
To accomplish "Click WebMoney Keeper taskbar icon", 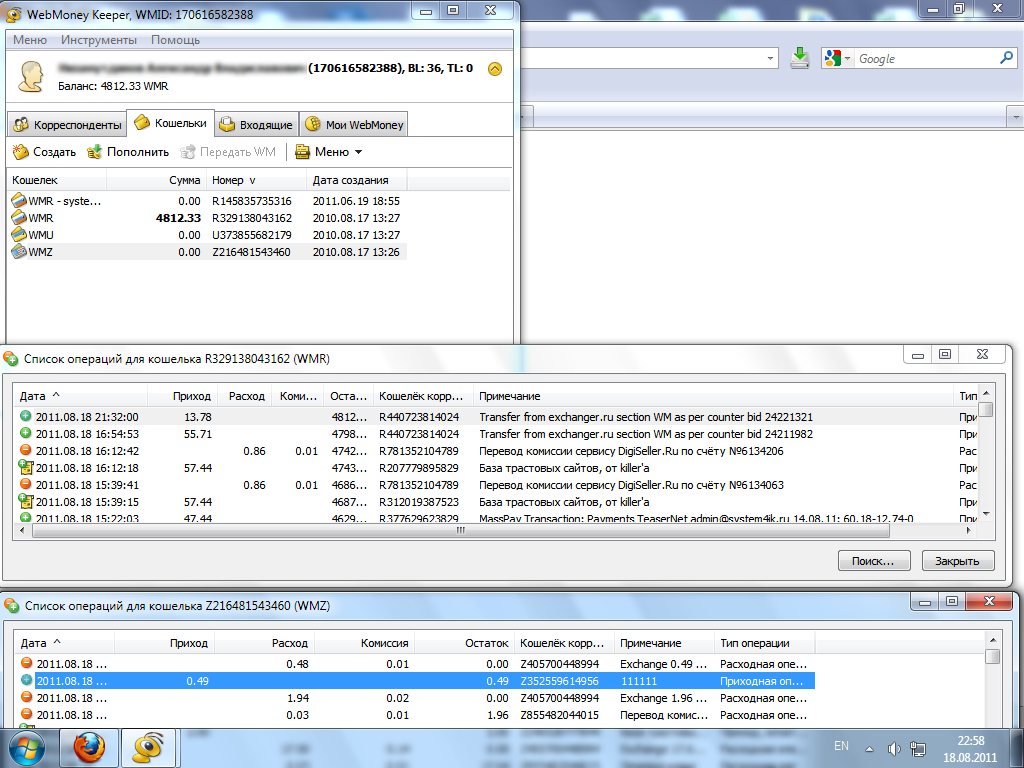I will [x=148, y=746].
